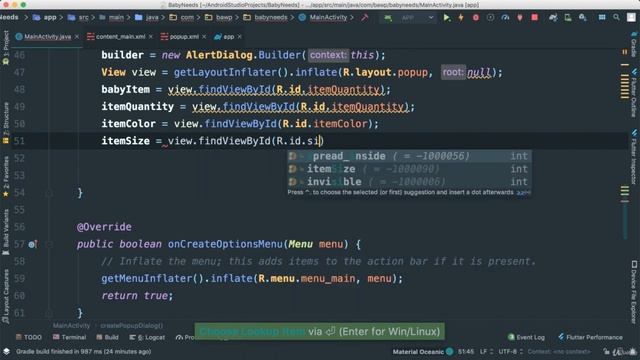Open the AVD Manager device icon
640x360 pixels.
[x=568, y=18]
